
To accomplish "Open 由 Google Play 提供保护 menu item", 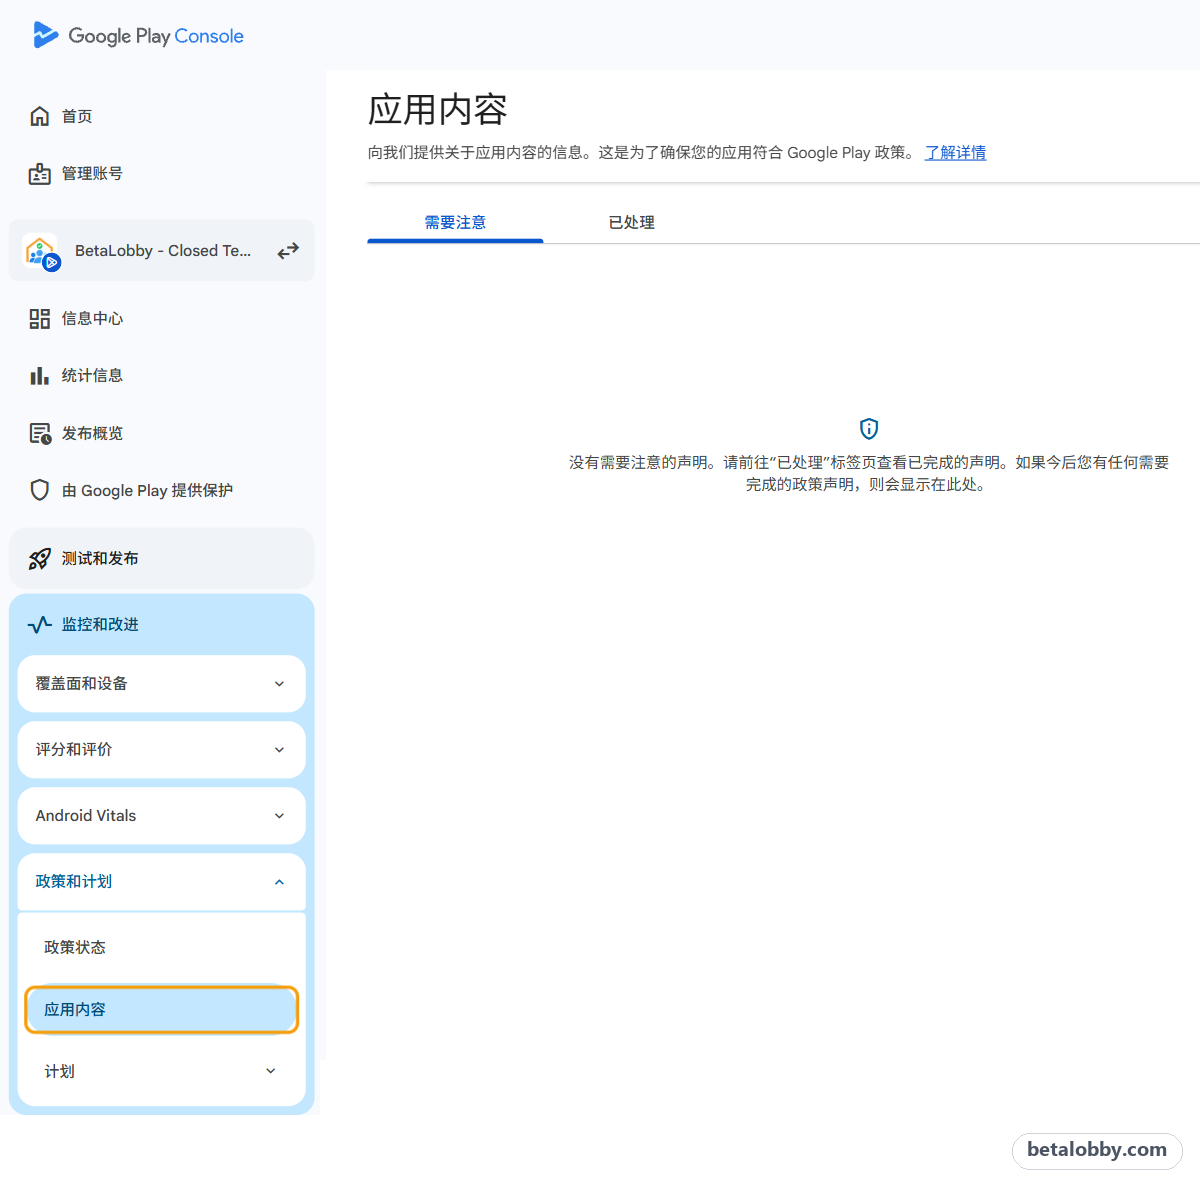I will pyautogui.click(x=162, y=490).
